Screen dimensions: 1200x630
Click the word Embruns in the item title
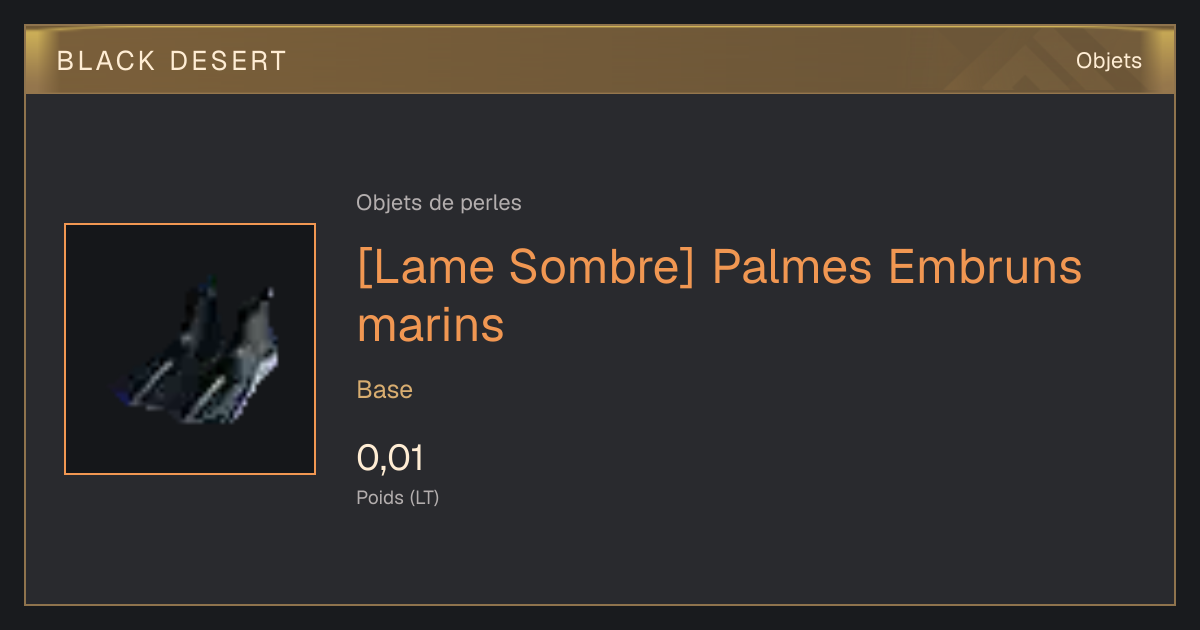click(x=986, y=268)
